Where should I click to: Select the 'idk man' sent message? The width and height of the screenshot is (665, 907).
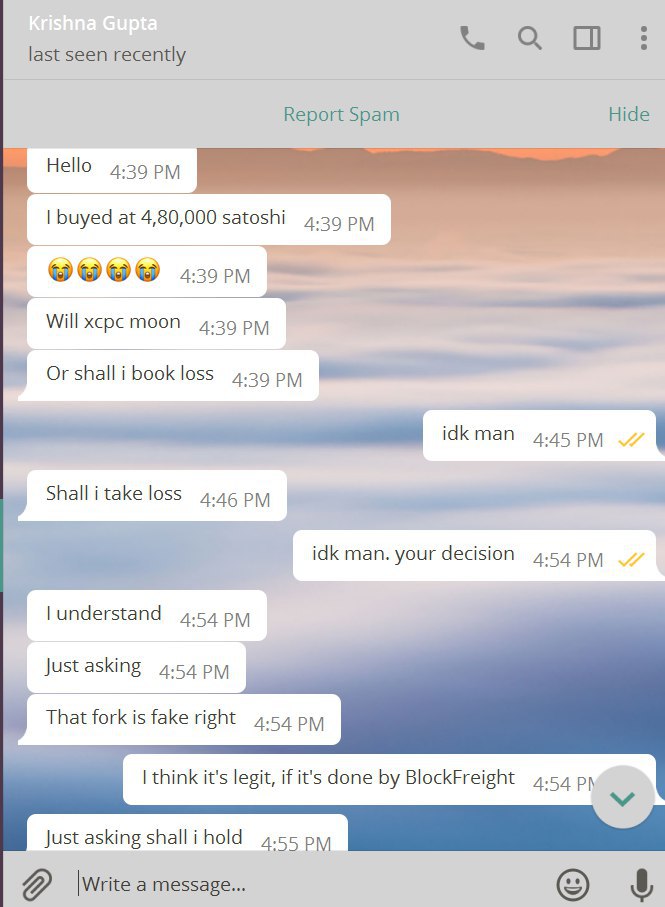(x=540, y=436)
